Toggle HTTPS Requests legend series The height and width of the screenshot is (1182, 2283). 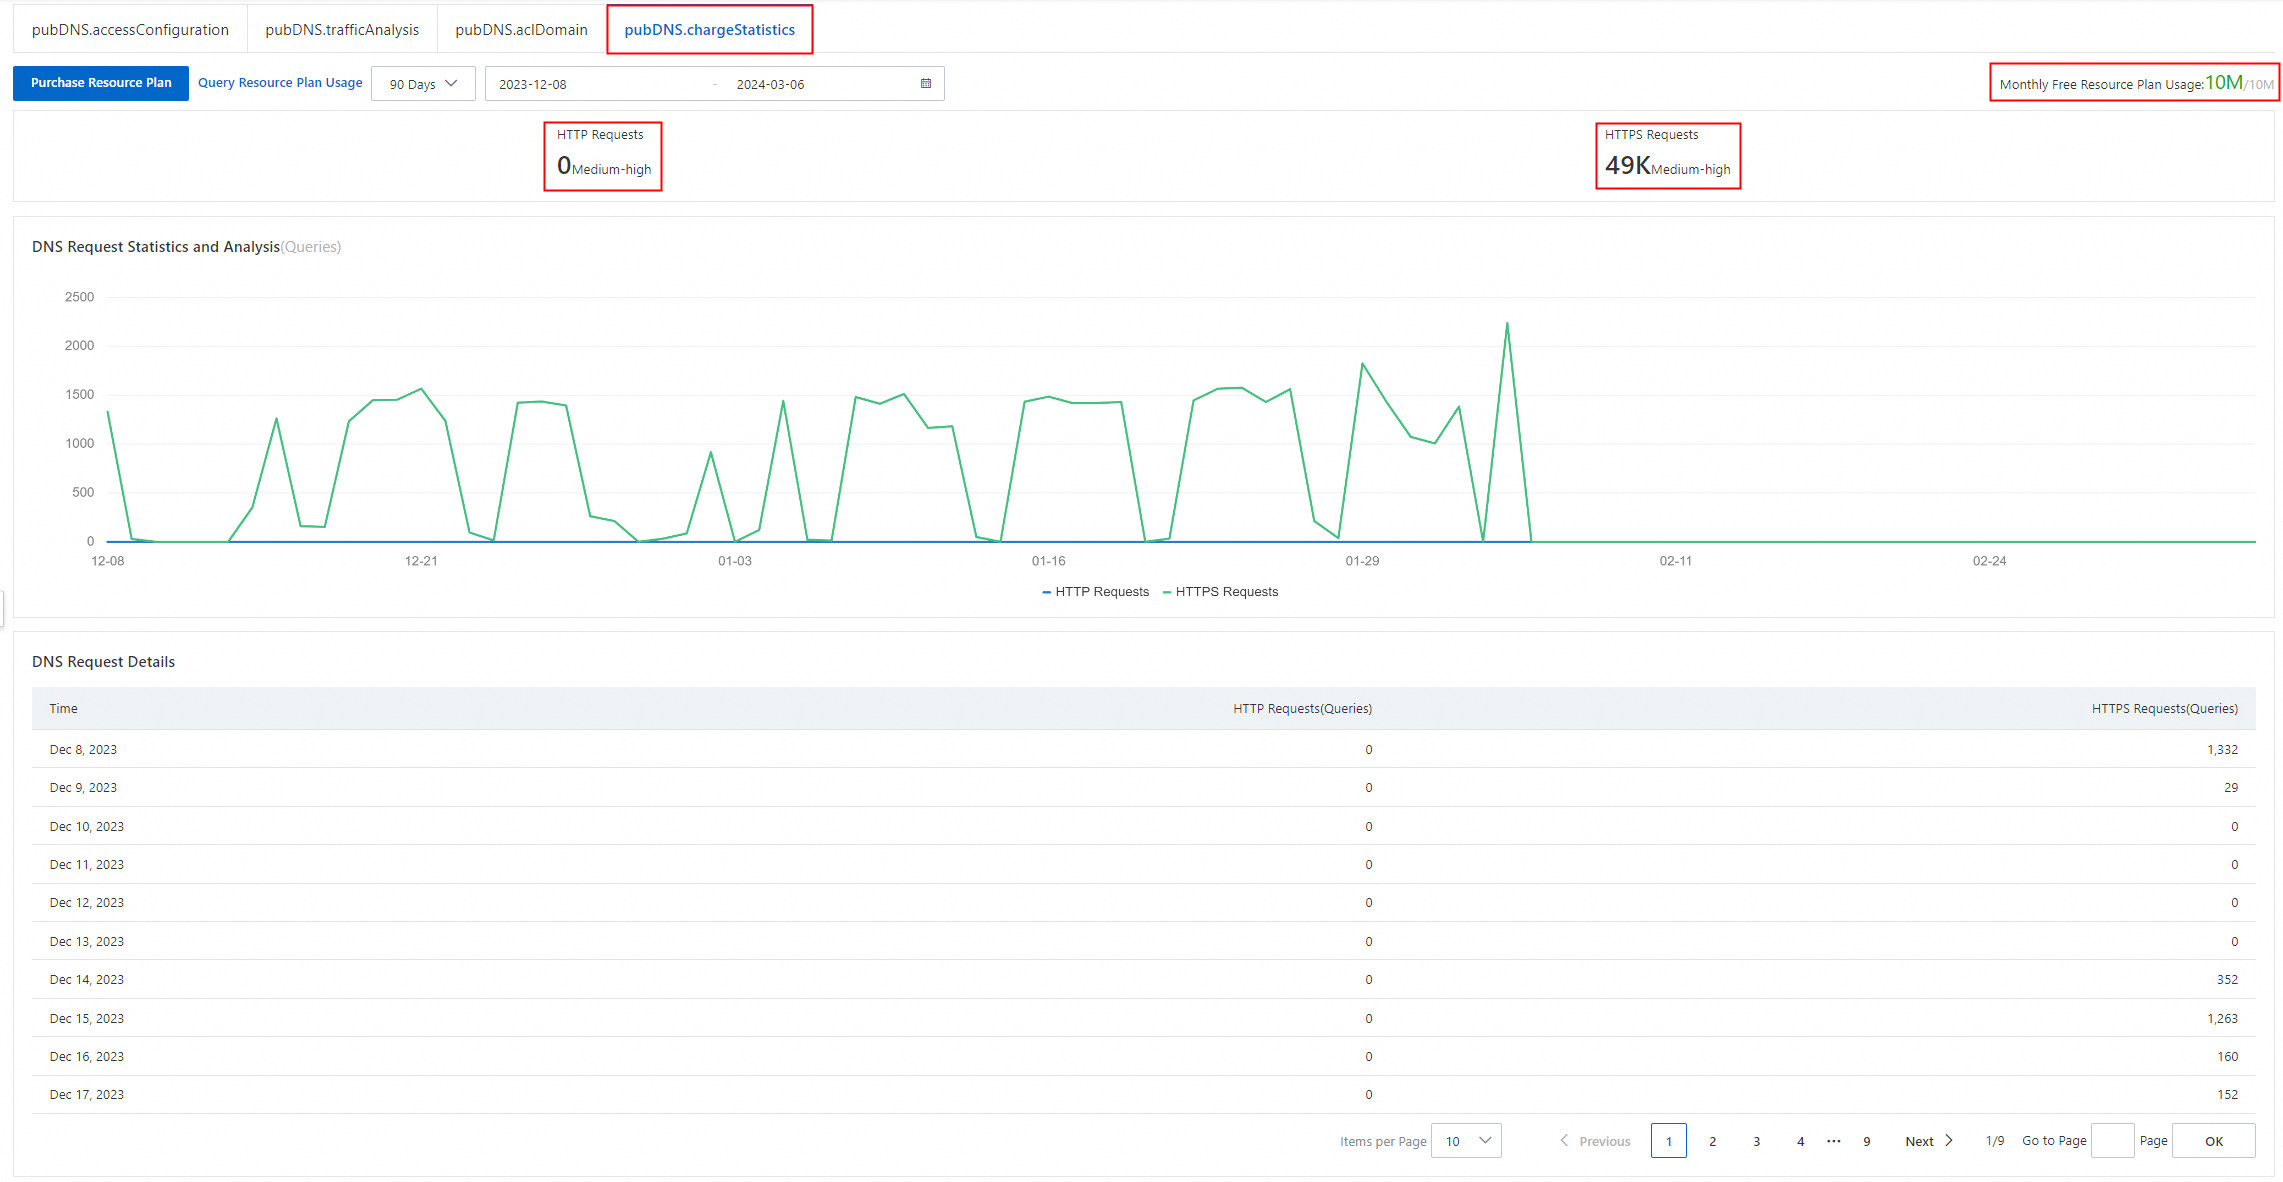tap(1220, 592)
